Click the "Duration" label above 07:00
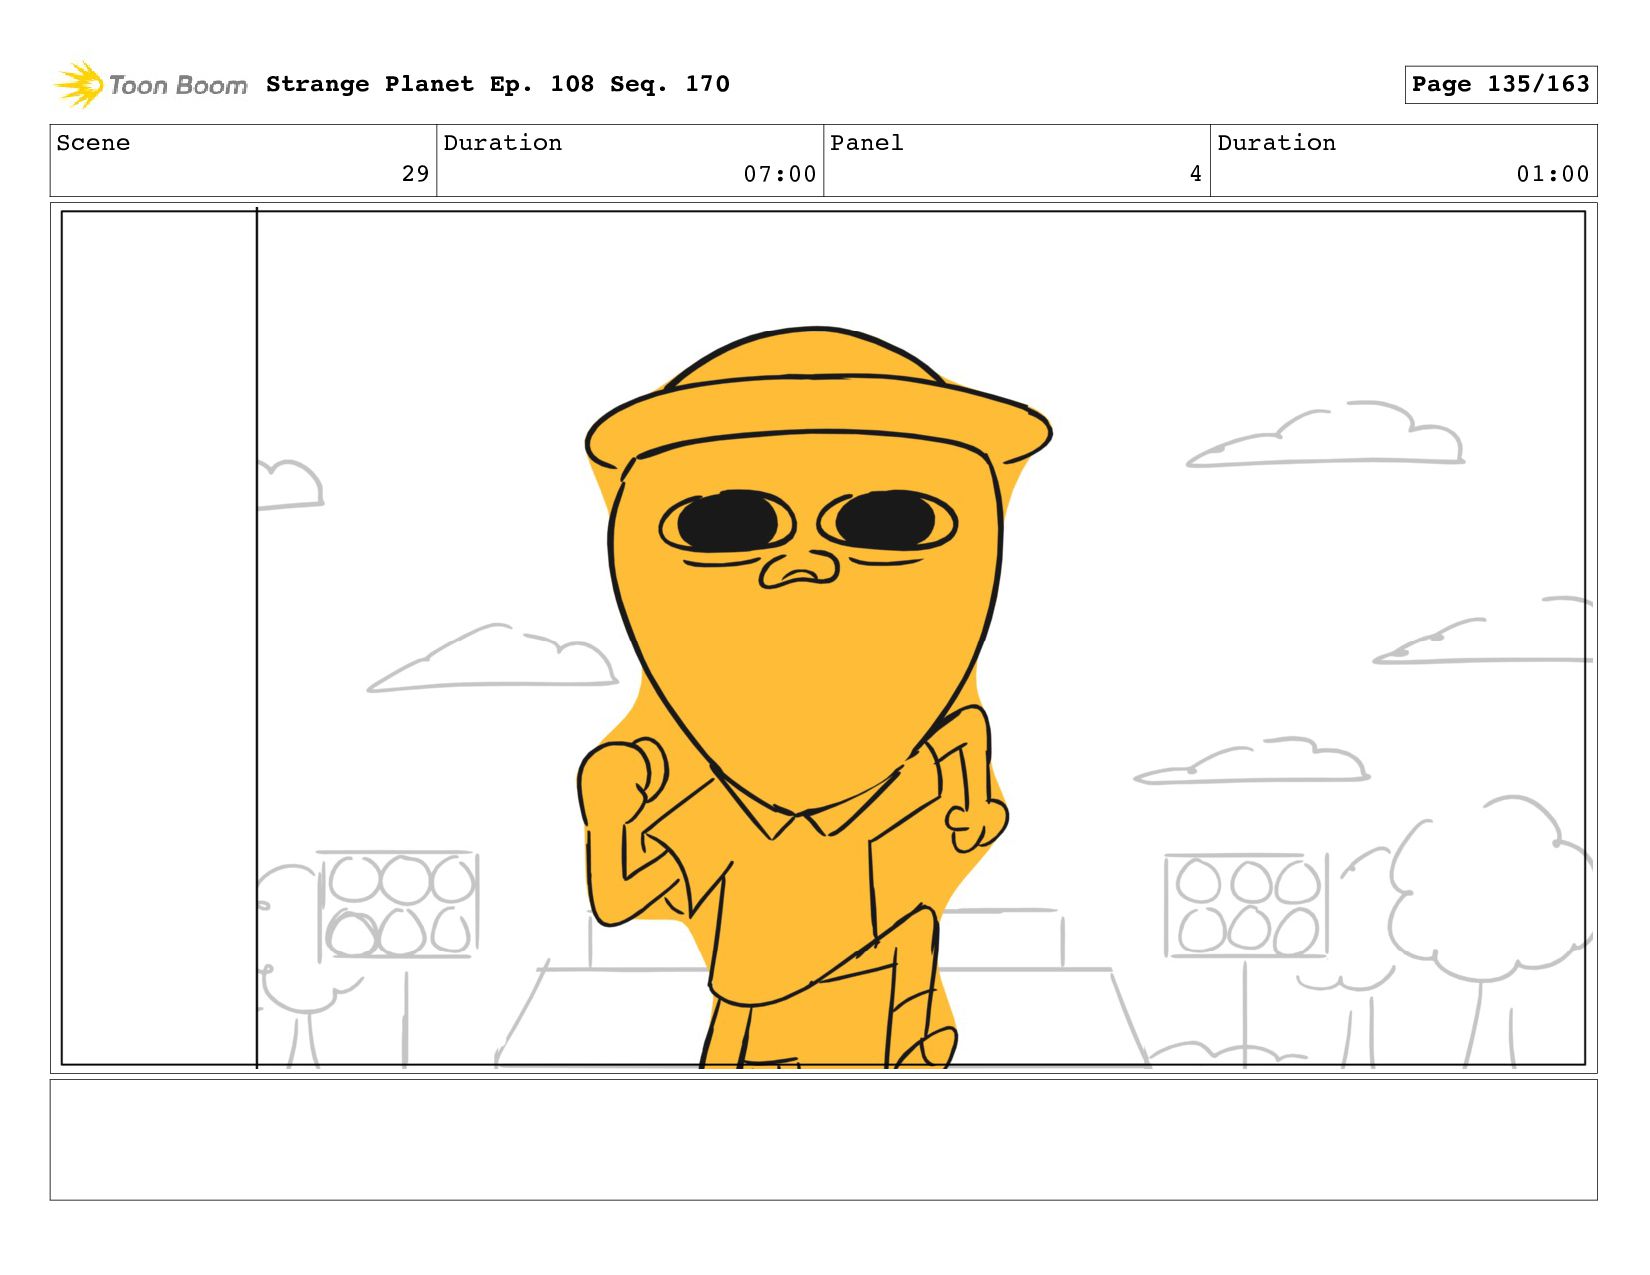Screen dimensions: 1650x1275 pos(503,143)
